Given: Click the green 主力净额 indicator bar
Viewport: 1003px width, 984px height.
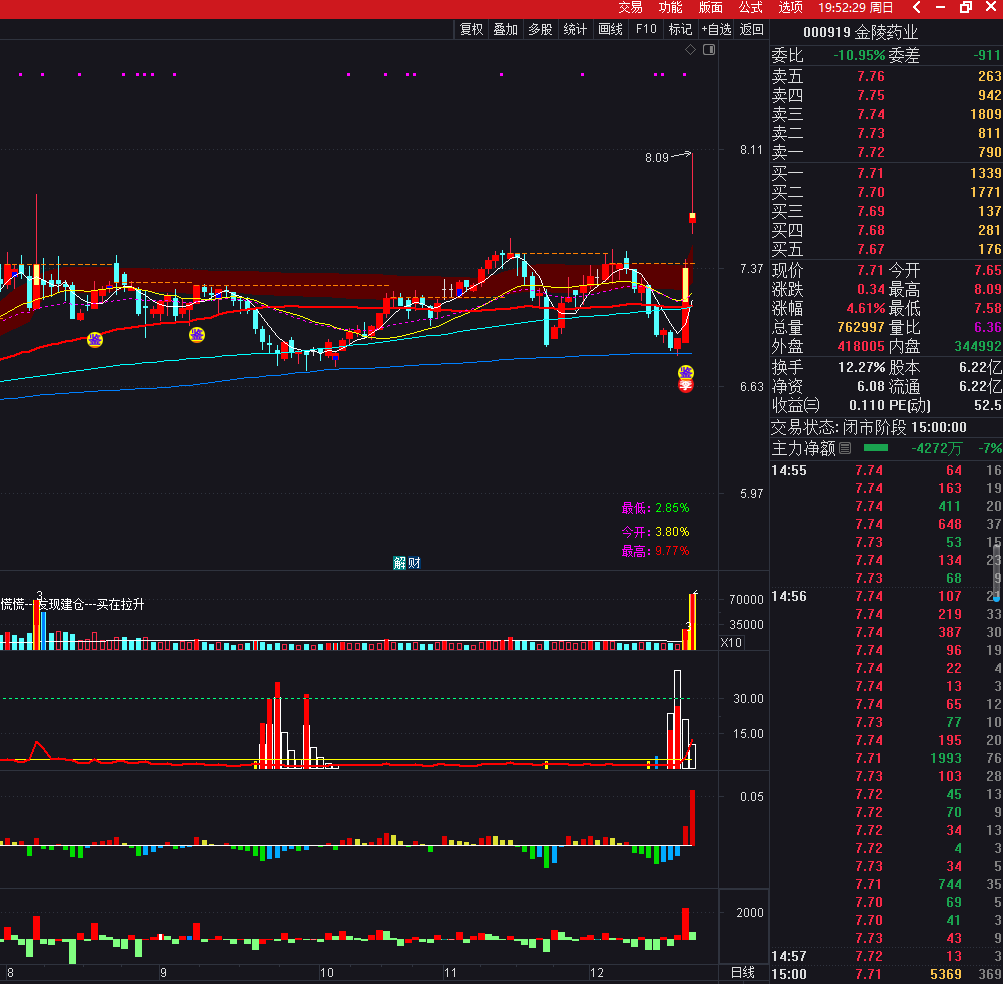Looking at the screenshot, I should point(876,448).
